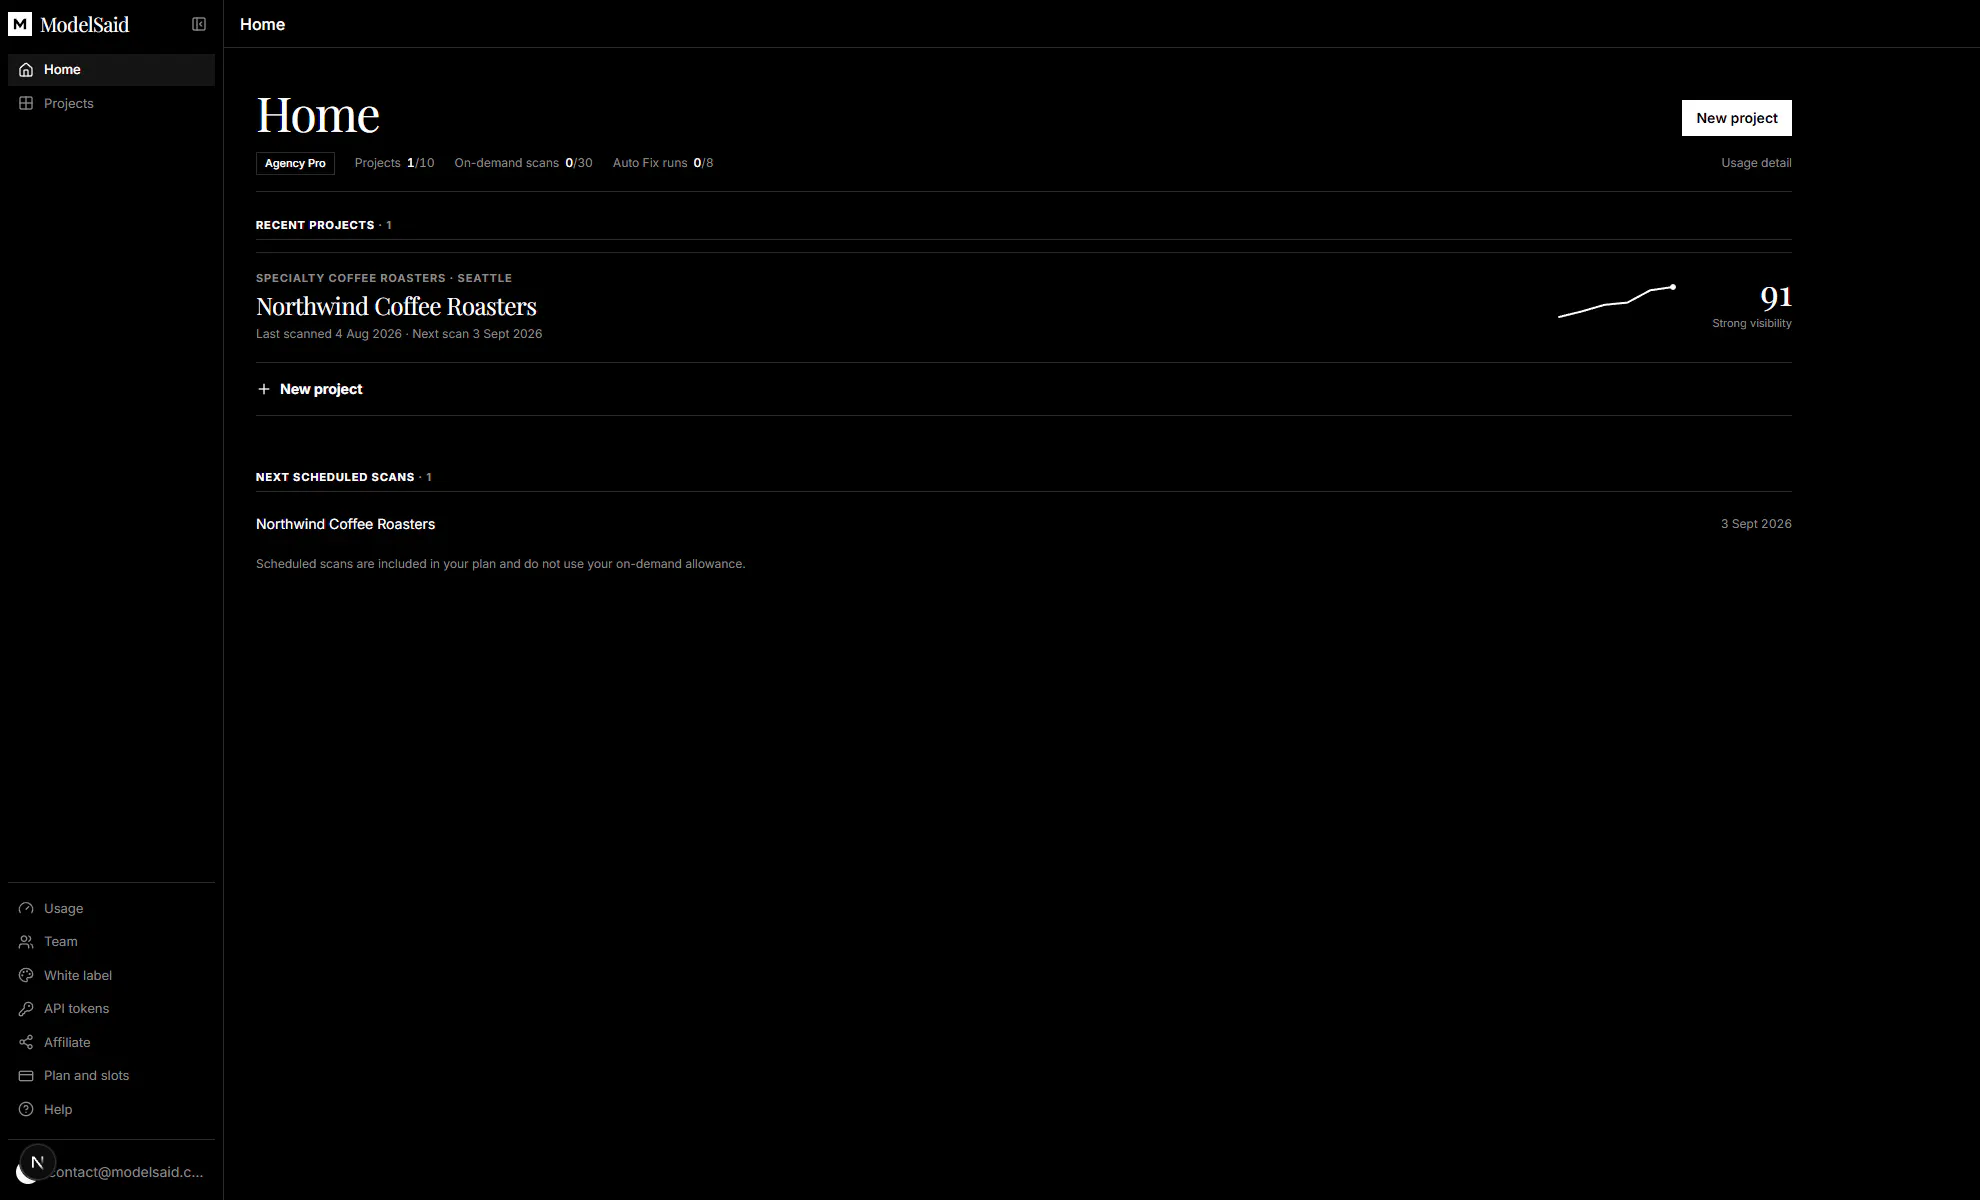Click the Recent Projects section heading
The width and height of the screenshot is (1980, 1200).
click(323, 225)
